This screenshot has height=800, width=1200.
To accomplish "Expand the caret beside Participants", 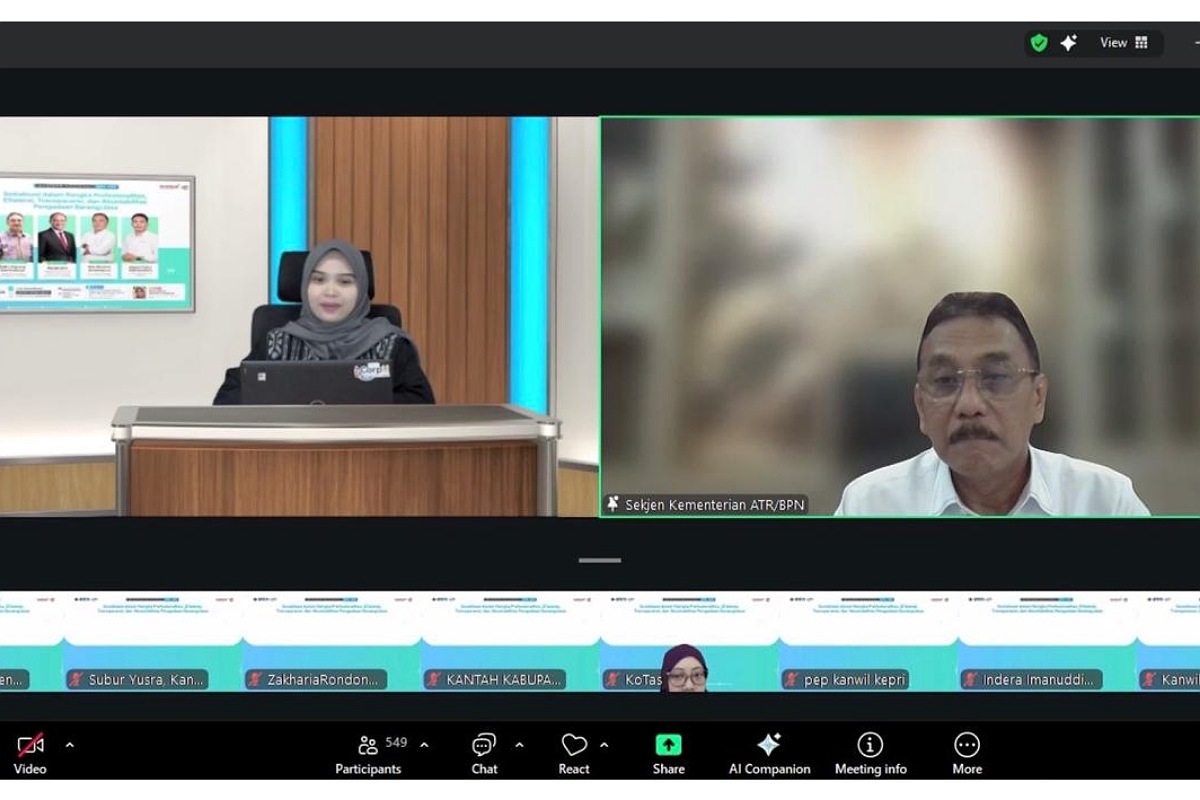I will [424, 745].
